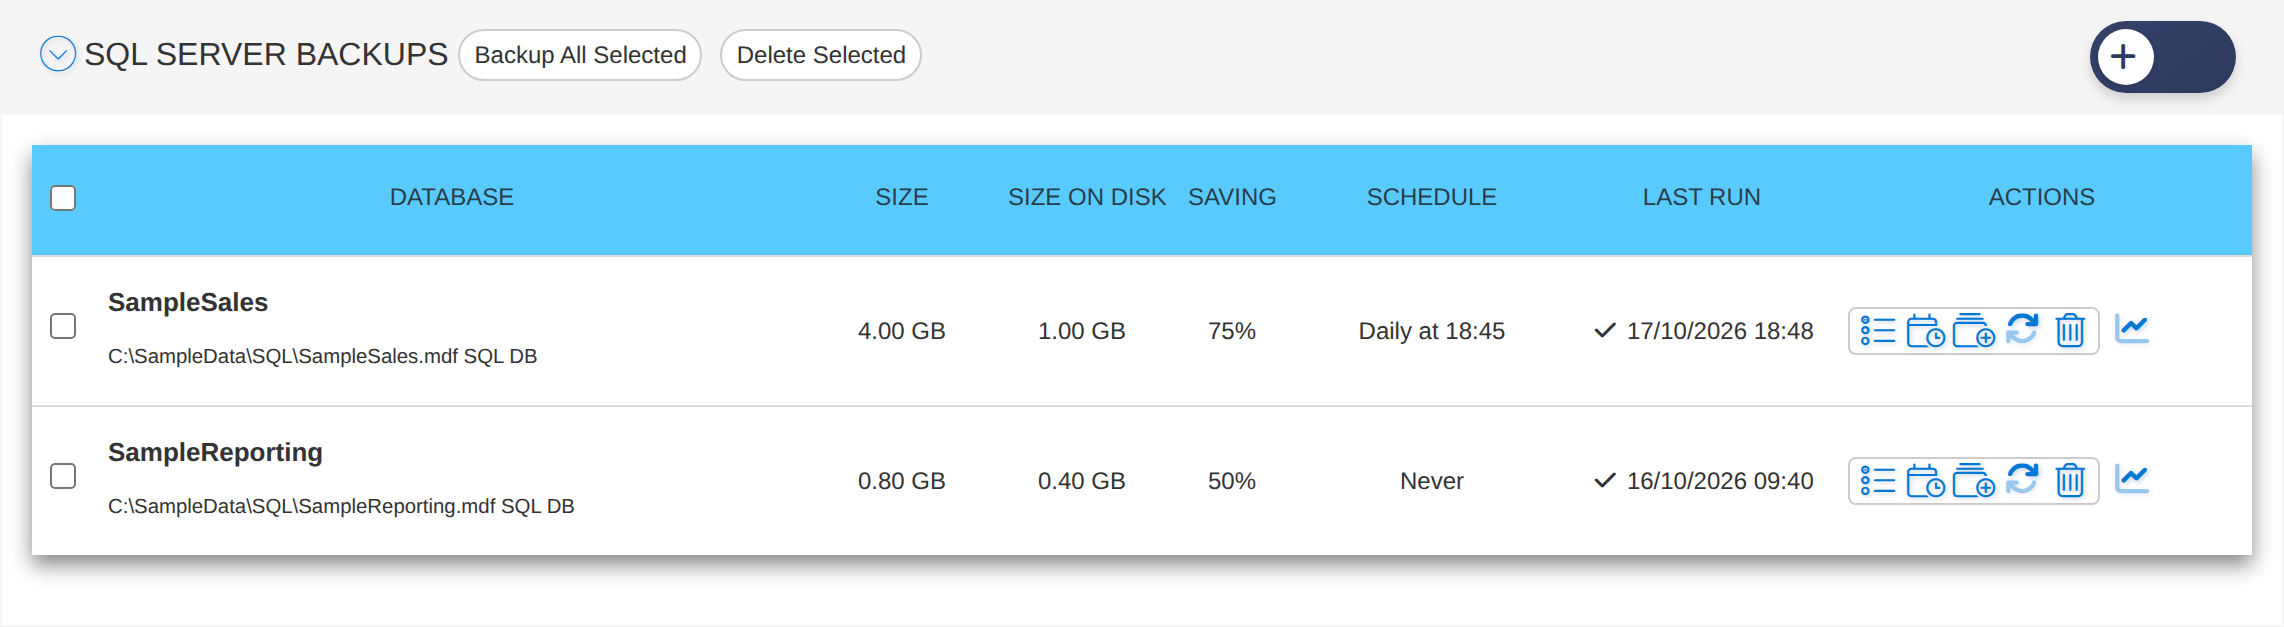
Task: Click the 0.80 GB size value
Action: coord(902,481)
